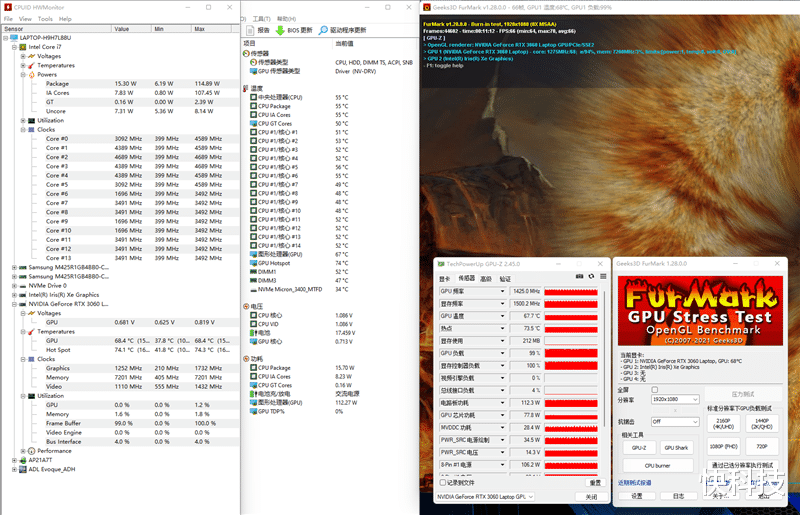Viewport: 800px width, 515px height.
Task: Click the 传感器 sensor category icon
Action: 246,53
